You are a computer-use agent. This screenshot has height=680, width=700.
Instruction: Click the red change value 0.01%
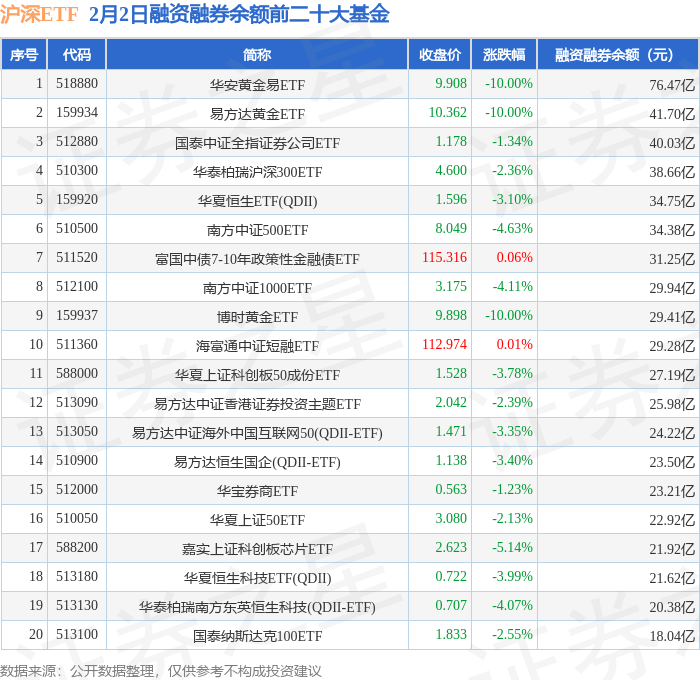pos(514,345)
